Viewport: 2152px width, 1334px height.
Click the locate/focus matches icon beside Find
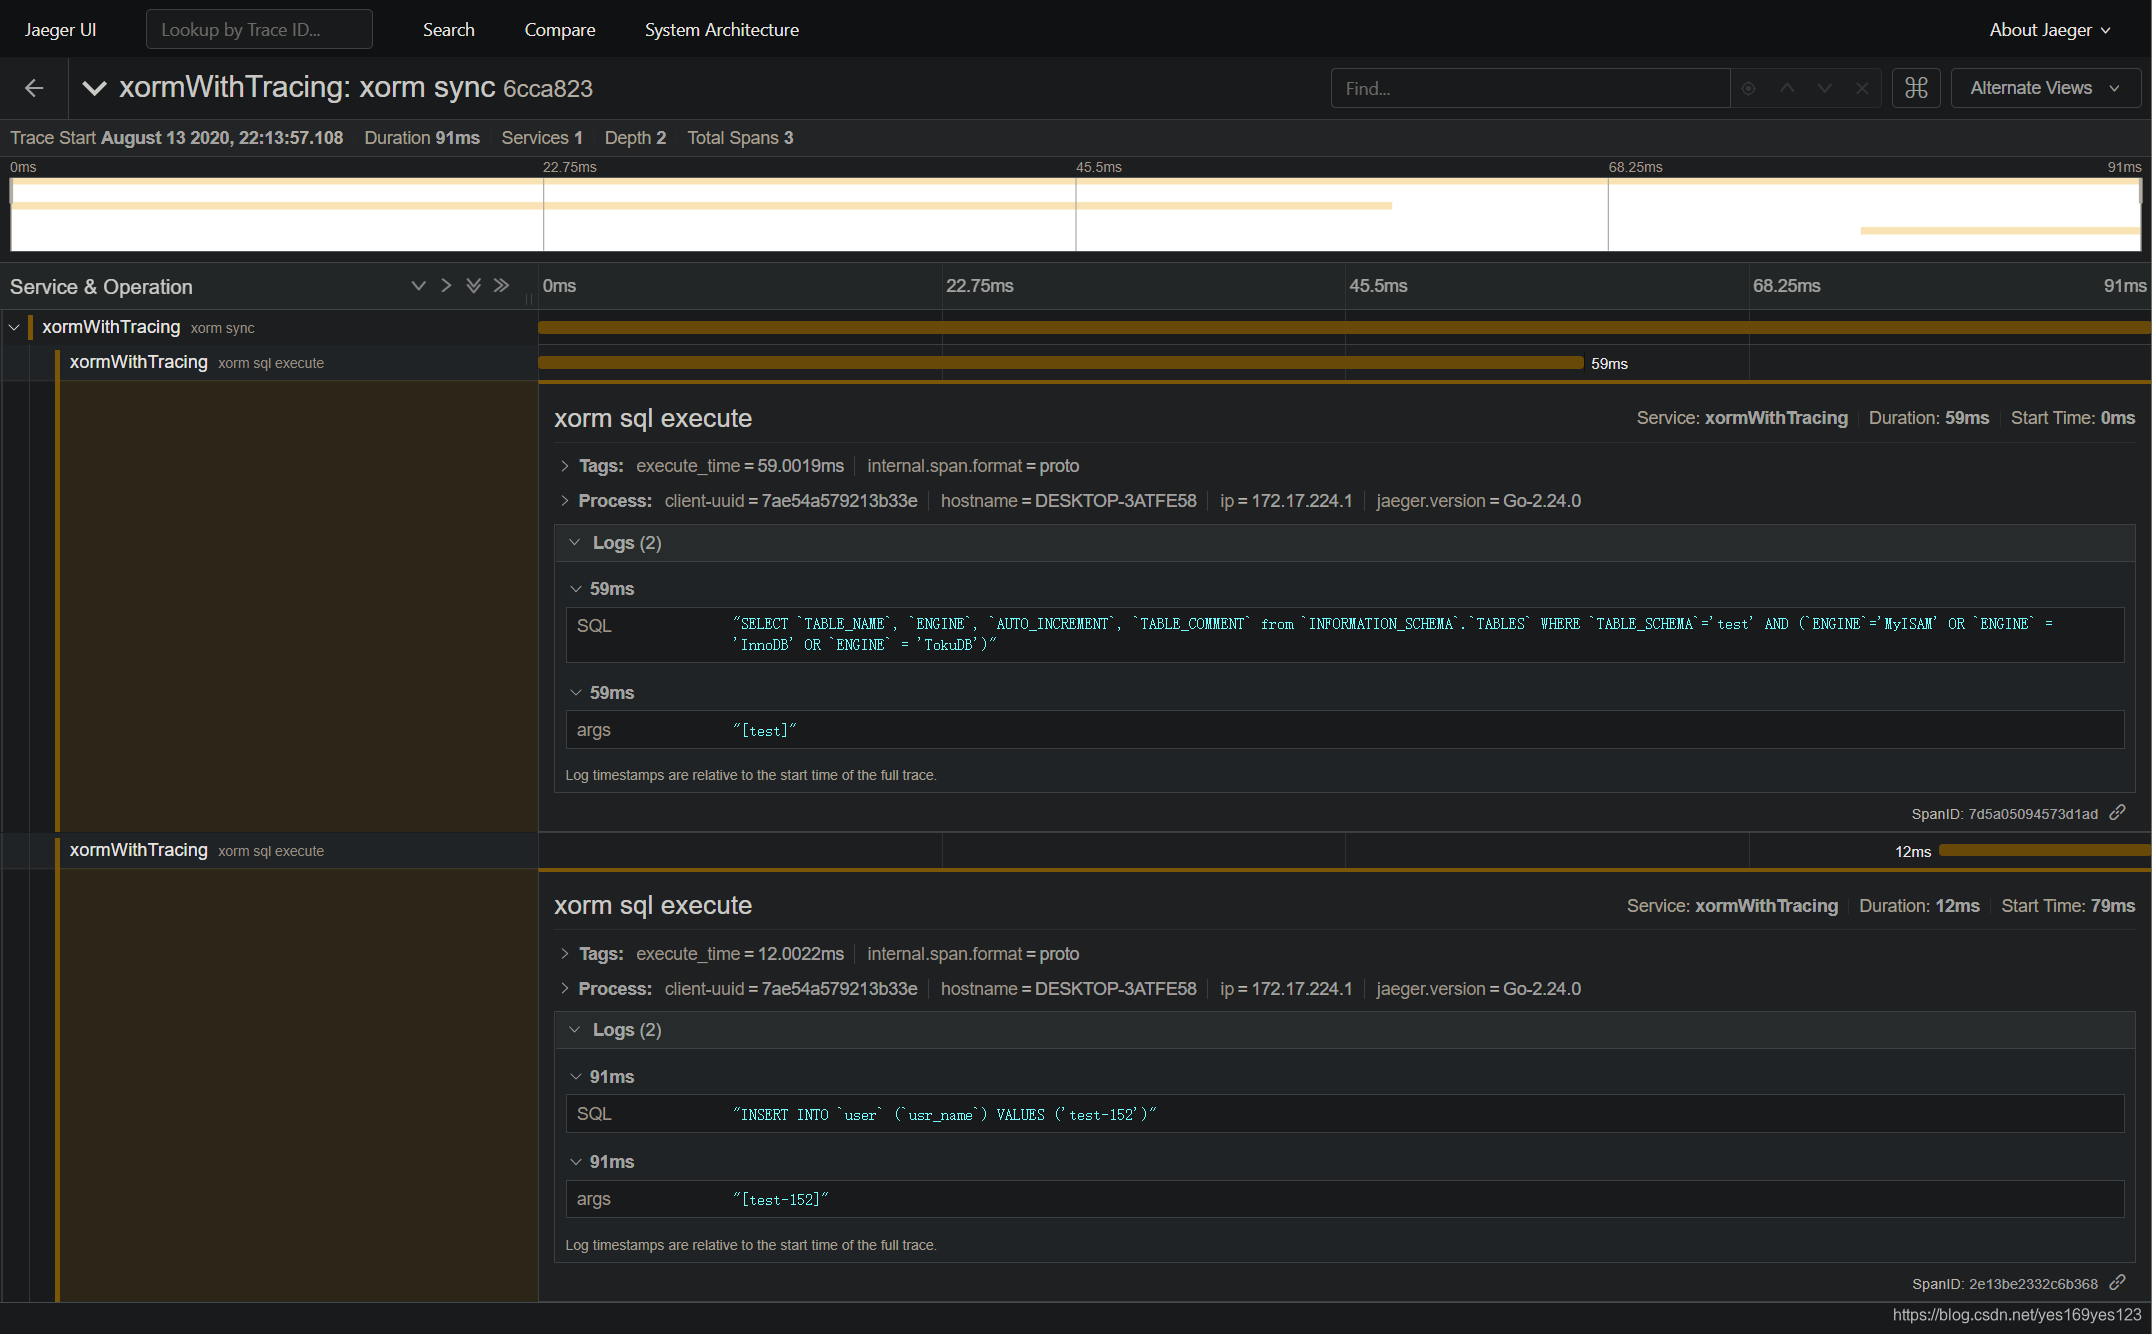[x=1748, y=88]
